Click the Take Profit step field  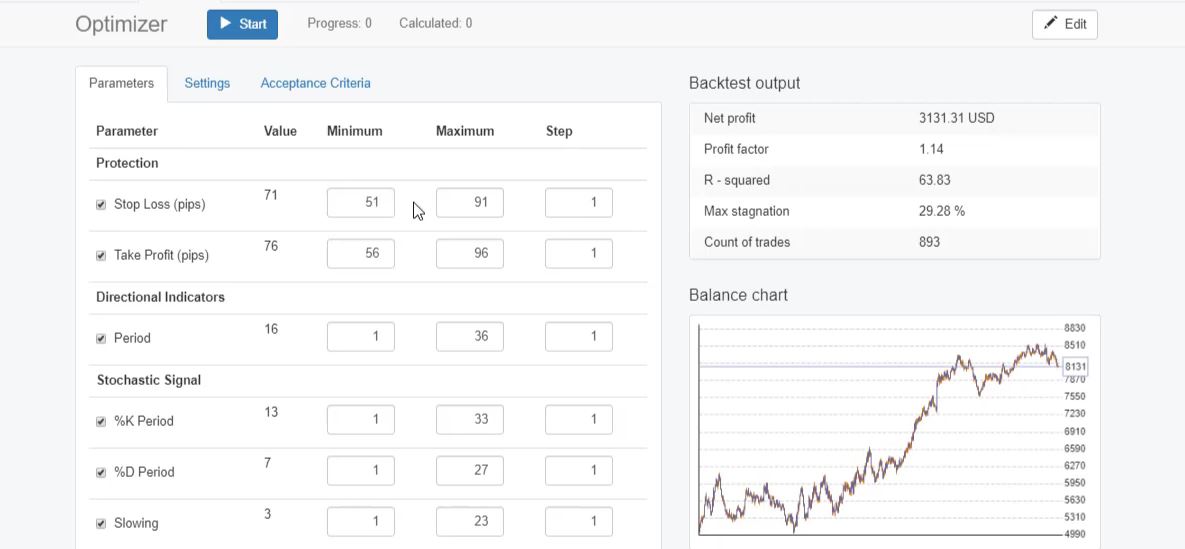pyautogui.click(x=578, y=254)
